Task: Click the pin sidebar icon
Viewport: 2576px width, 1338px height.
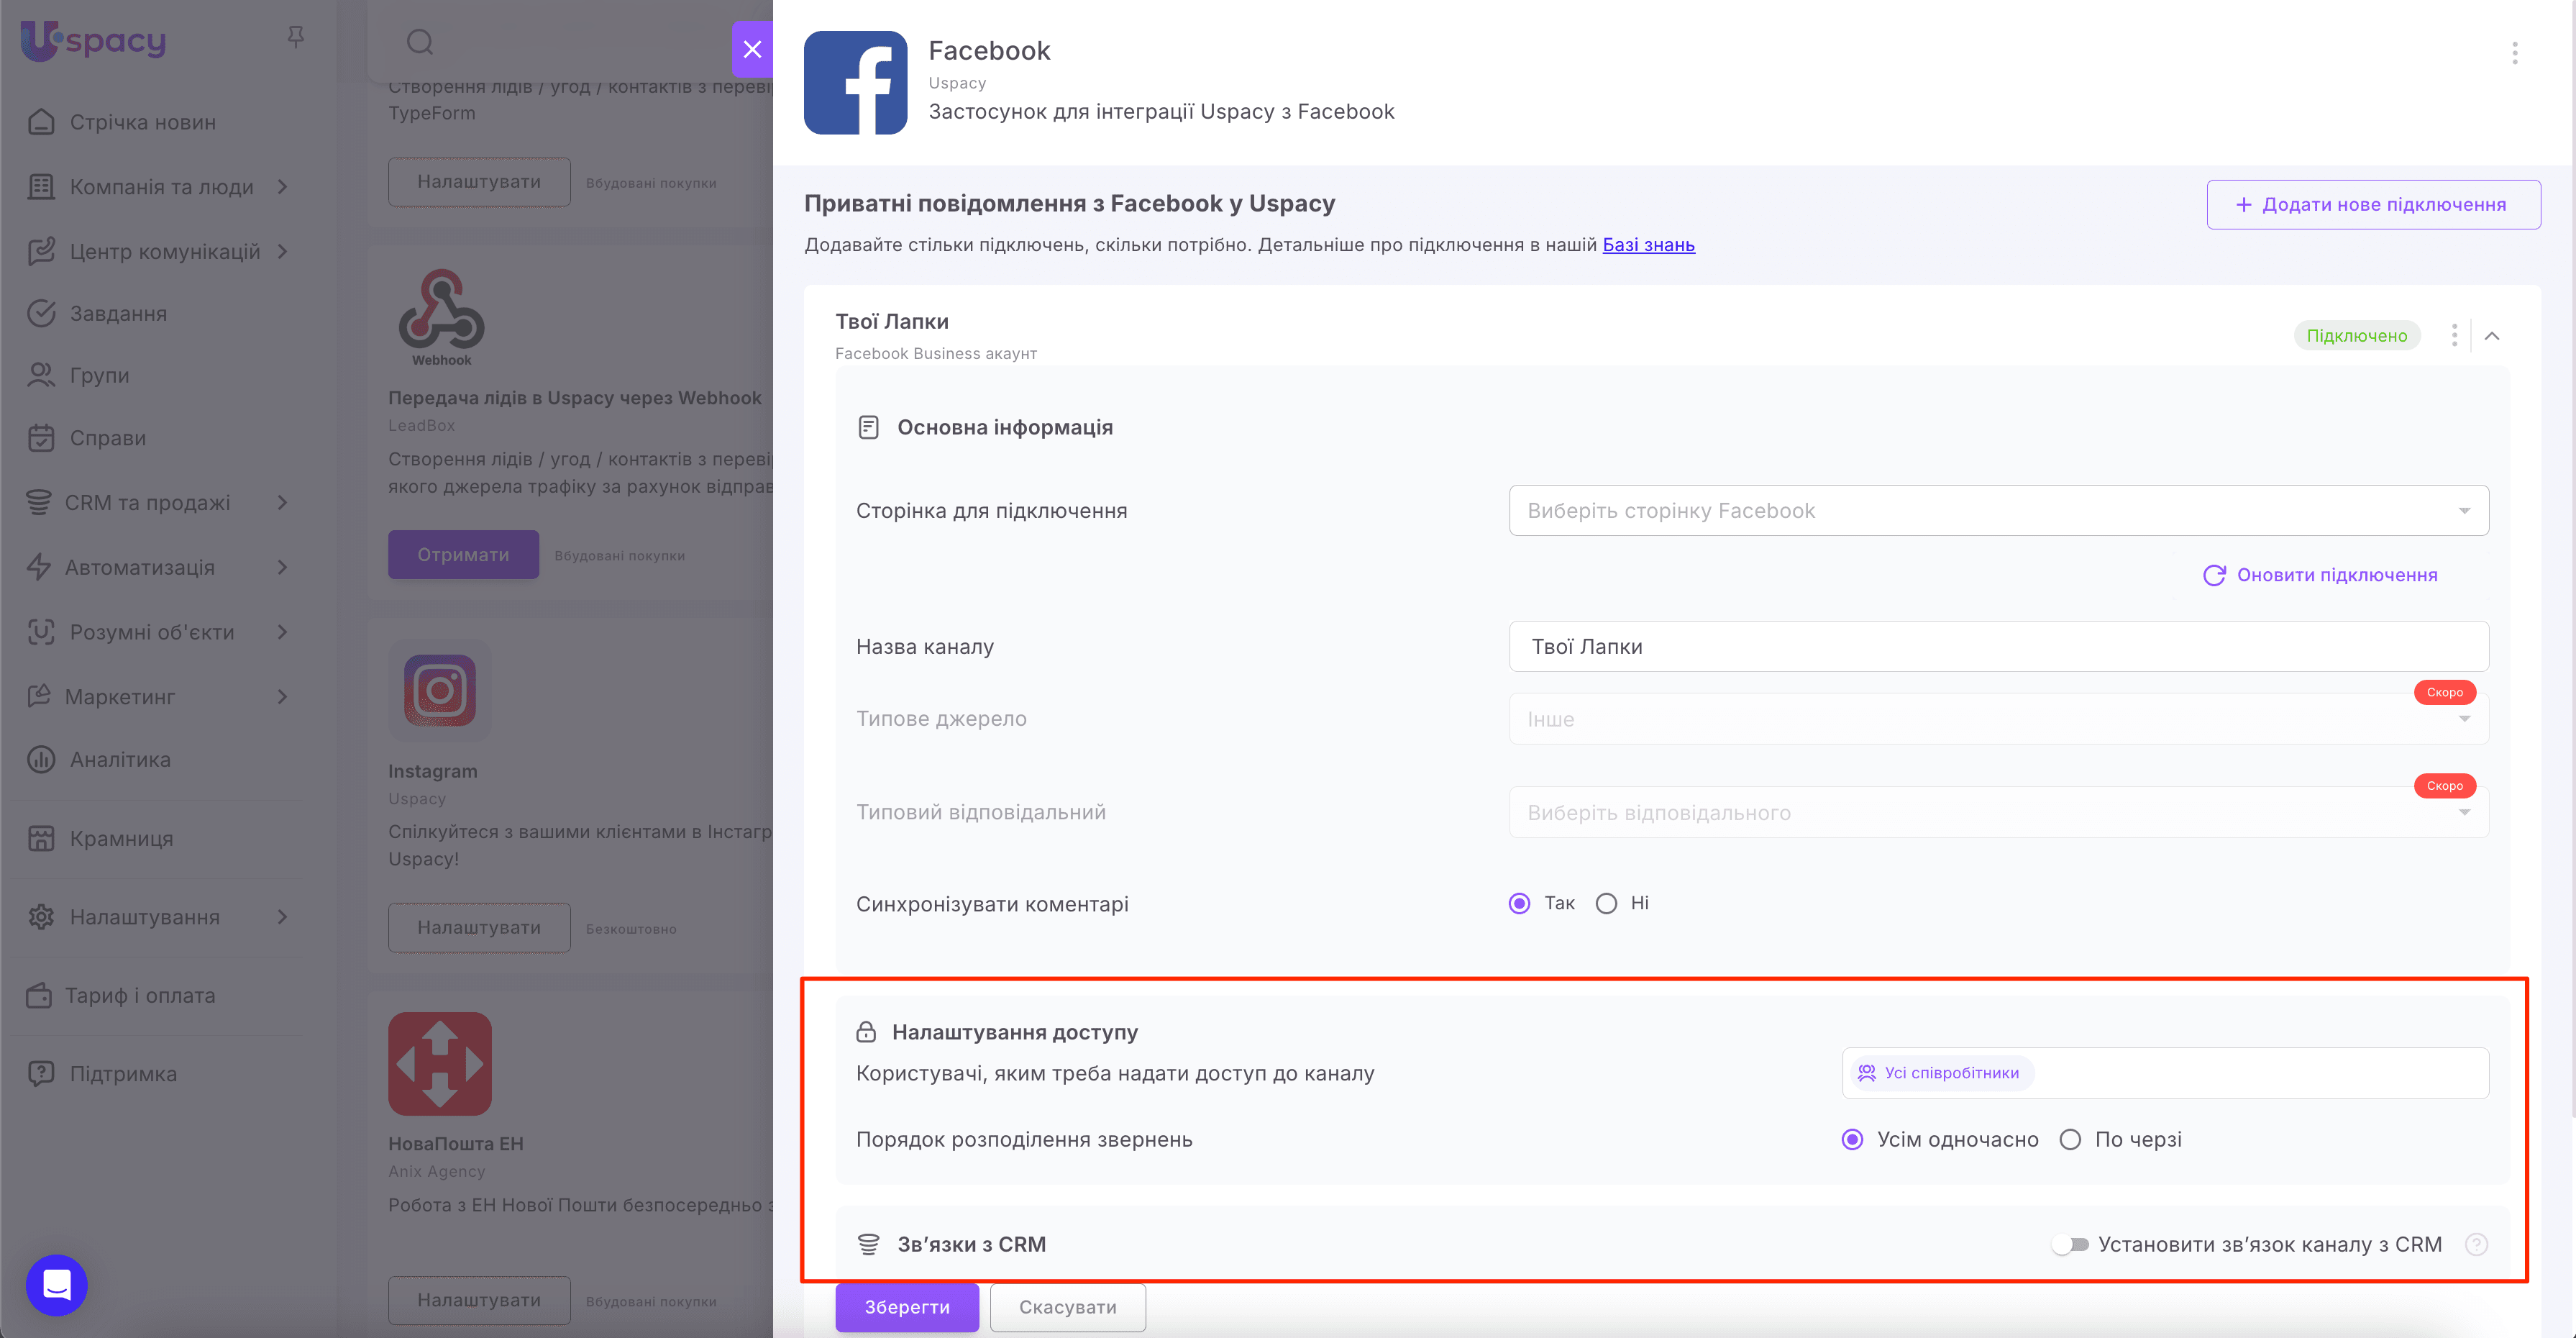Action: pyautogui.click(x=295, y=38)
